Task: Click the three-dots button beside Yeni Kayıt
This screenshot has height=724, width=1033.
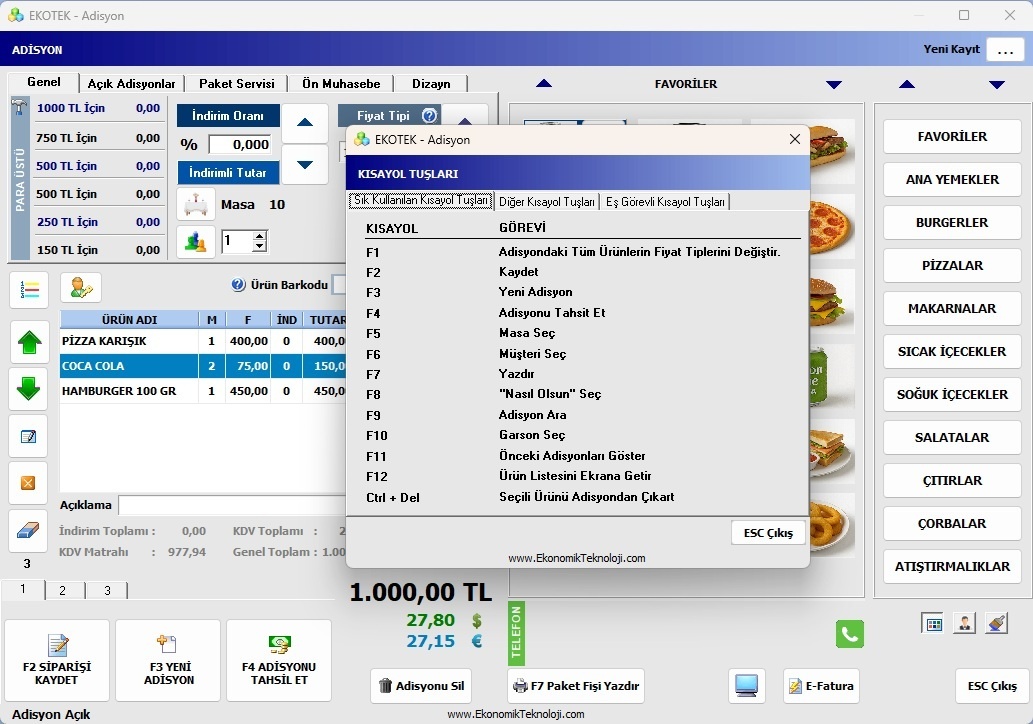Action: [1005, 50]
